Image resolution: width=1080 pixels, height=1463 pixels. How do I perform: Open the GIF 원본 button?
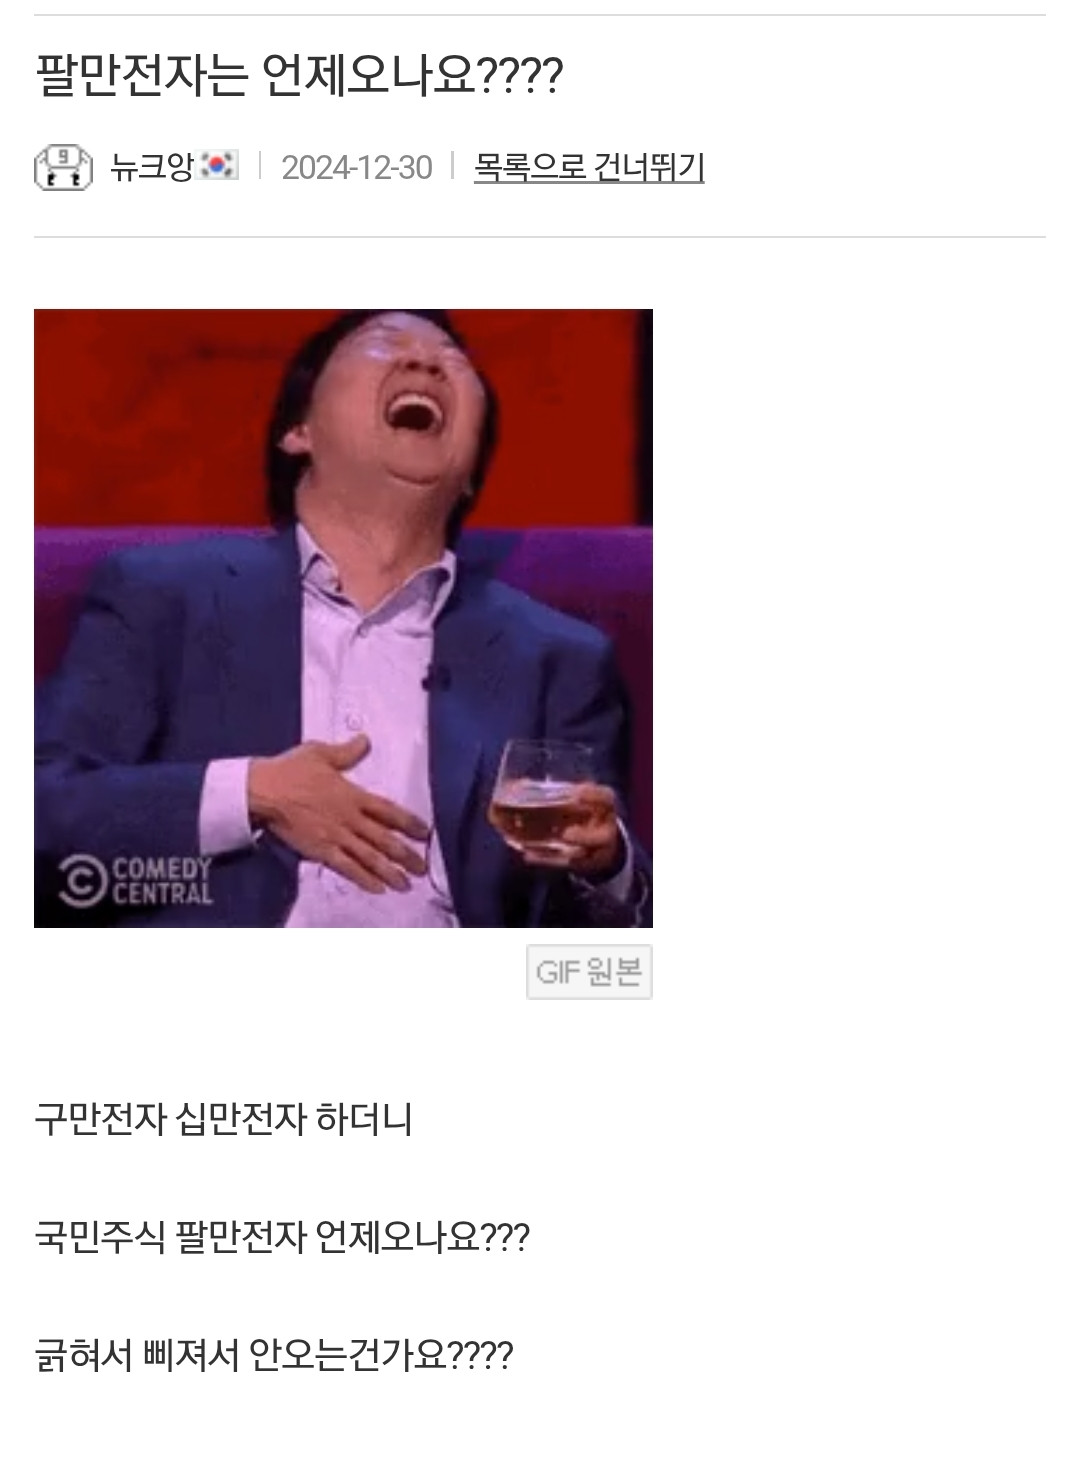coord(589,972)
